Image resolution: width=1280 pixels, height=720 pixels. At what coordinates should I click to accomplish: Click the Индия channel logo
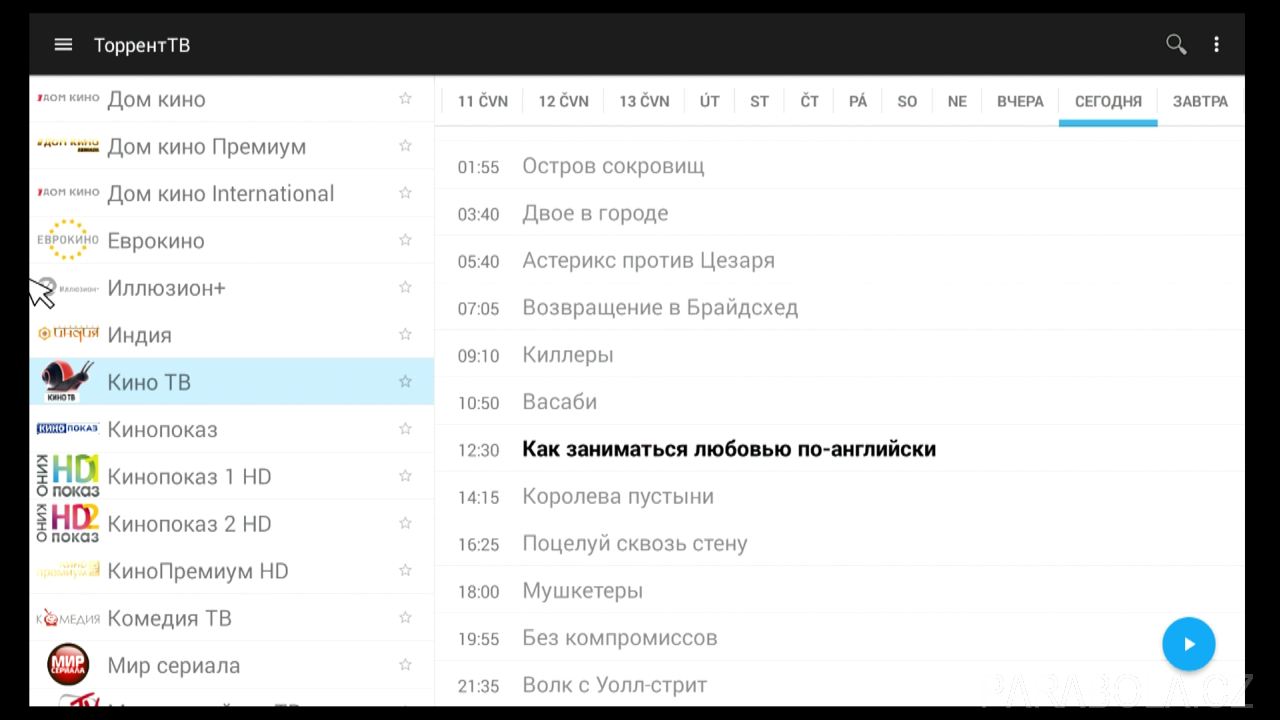pyautogui.click(x=68, y=333)
